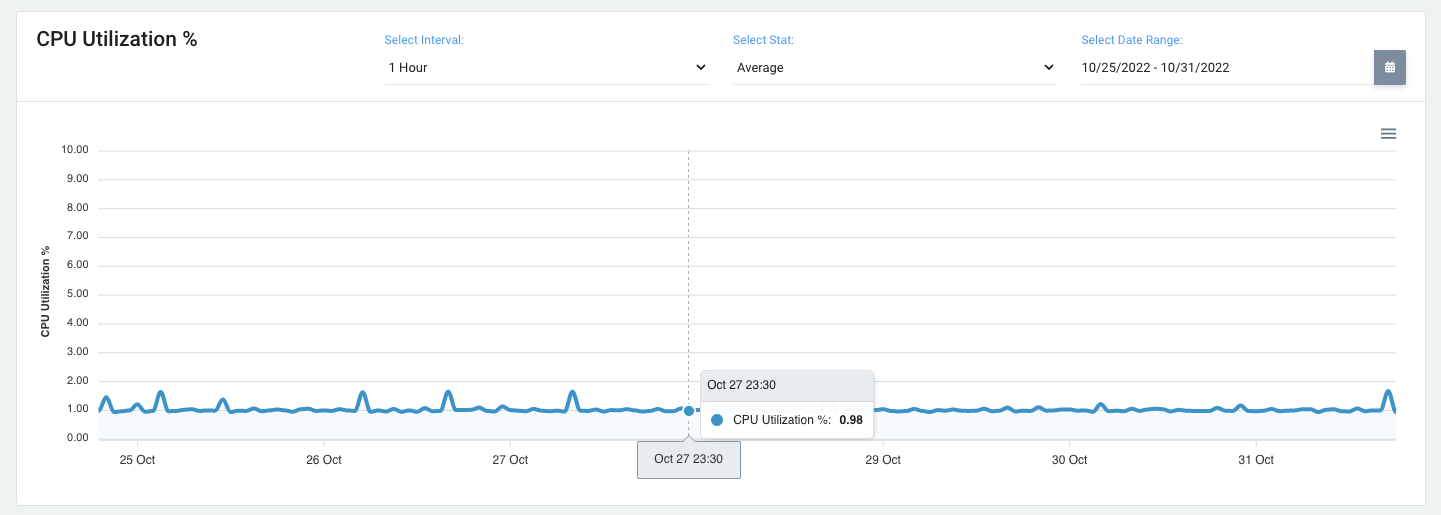Open the chart hamburger menu icon
The width and height of the screenshot is (1441, 515).
click(1388, 133)
